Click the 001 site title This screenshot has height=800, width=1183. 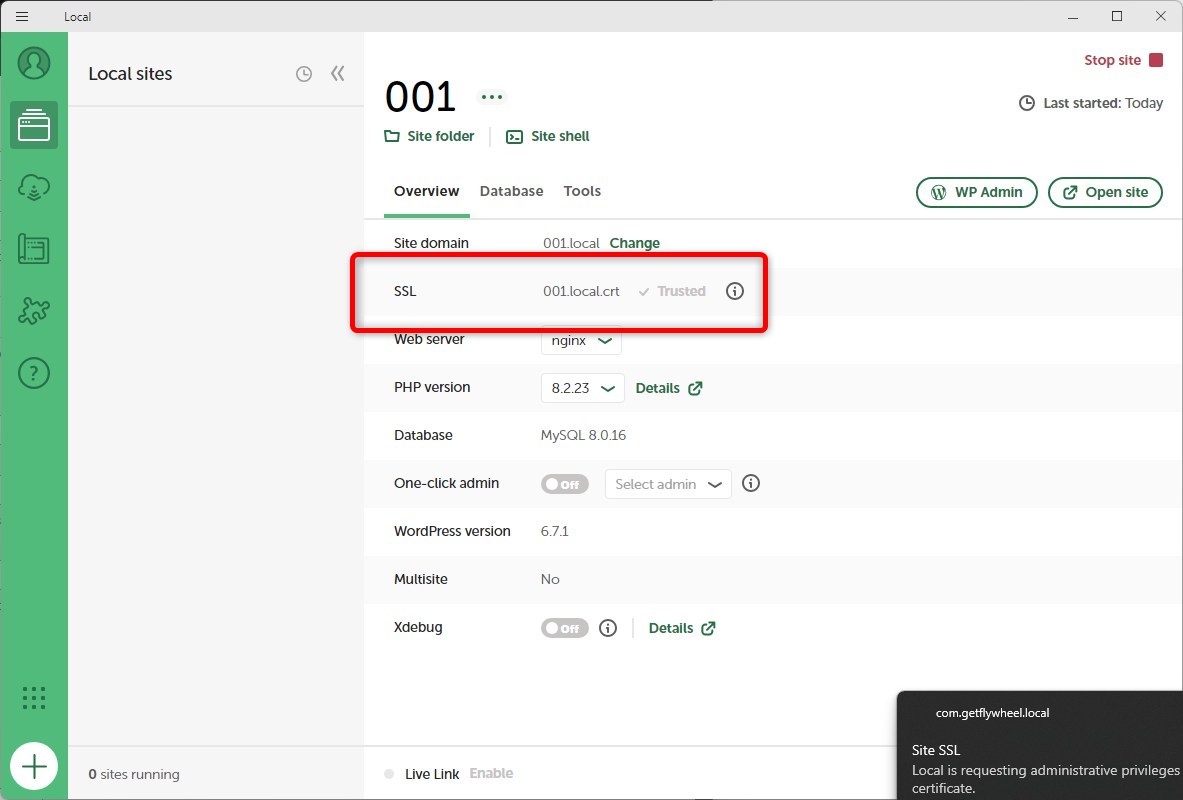(x=420, y=97)
